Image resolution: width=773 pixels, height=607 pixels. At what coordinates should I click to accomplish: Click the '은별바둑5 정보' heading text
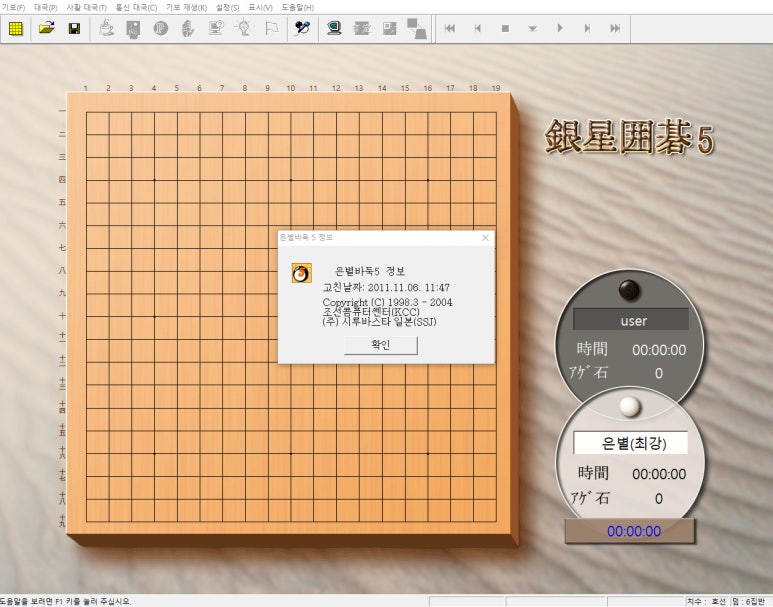370,271
